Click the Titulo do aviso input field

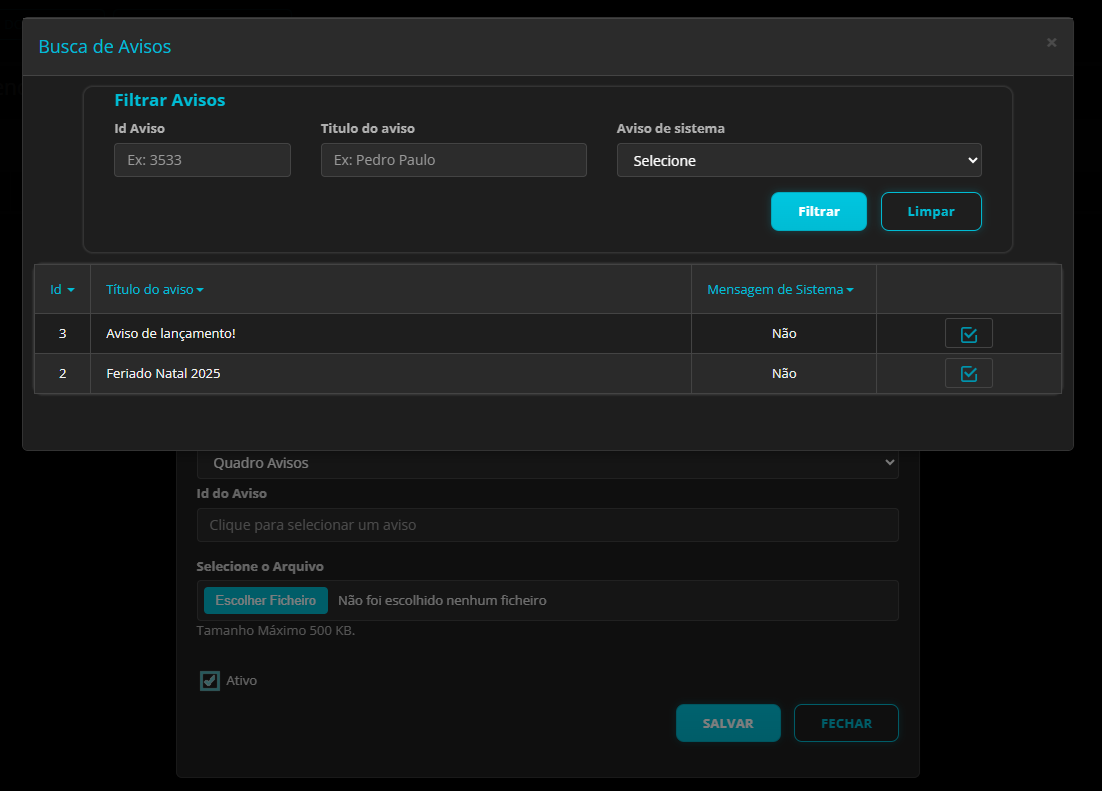(453, 160)
